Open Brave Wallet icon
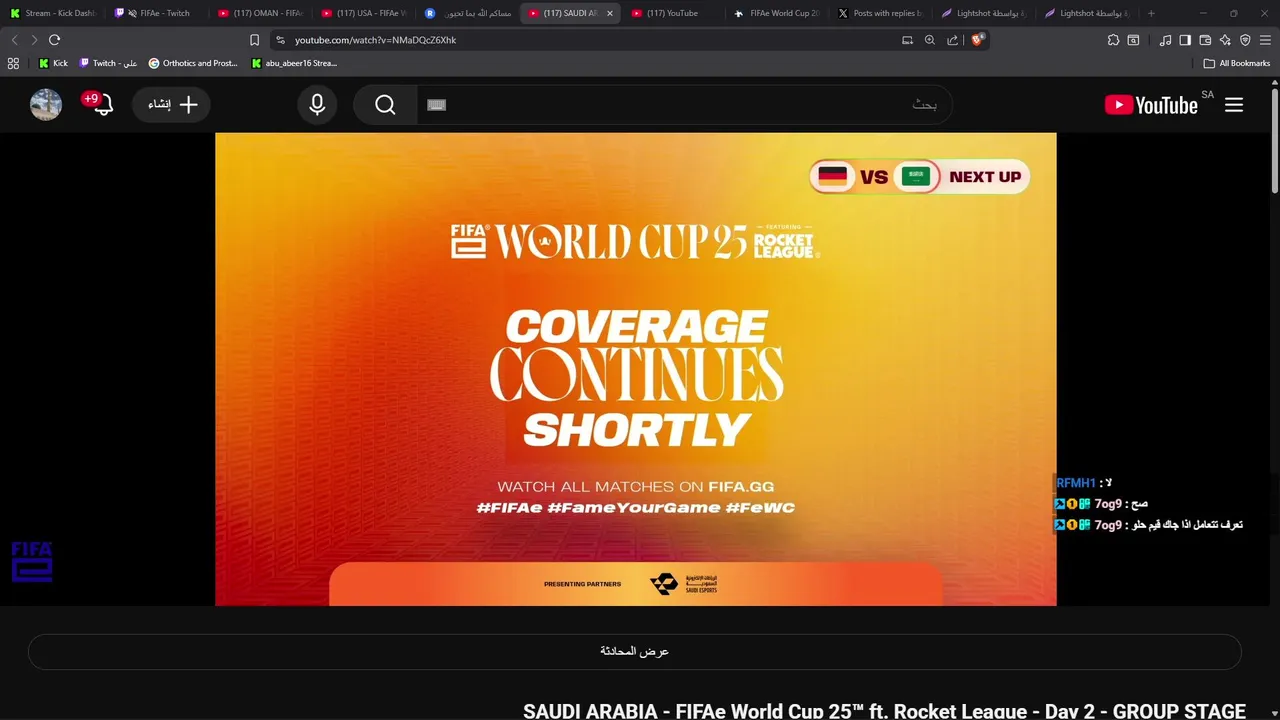The height and width of the screenshot is (720, 1280). point(1205,40)
